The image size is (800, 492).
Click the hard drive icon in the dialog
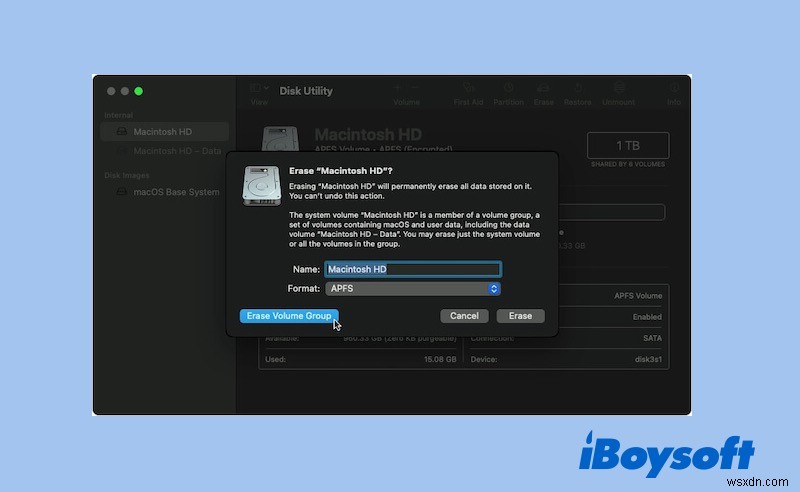(262, 186)
